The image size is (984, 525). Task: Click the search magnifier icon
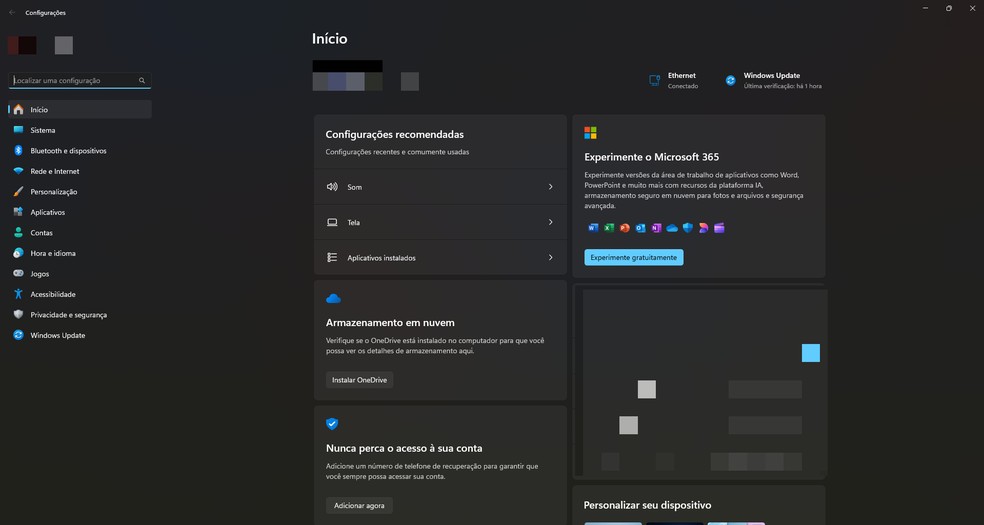point(142,80)
